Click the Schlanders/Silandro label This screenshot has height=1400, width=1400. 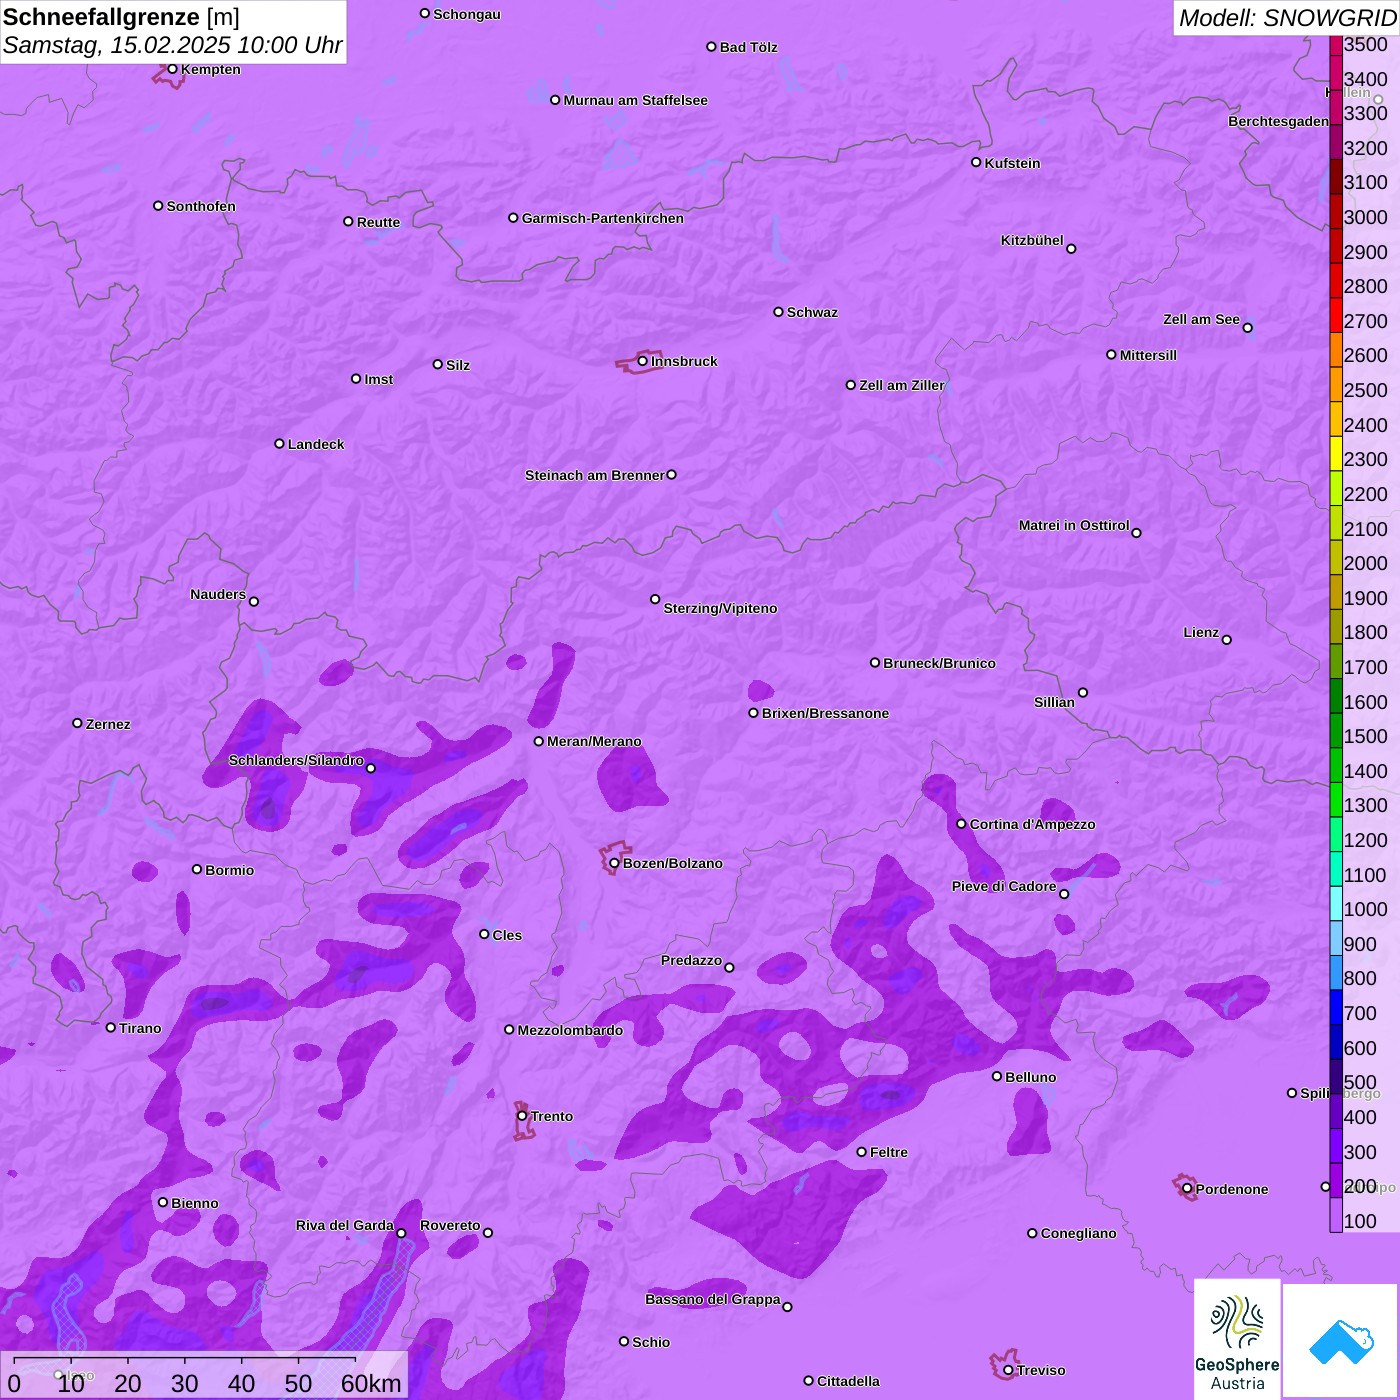[x=296, y=760]
